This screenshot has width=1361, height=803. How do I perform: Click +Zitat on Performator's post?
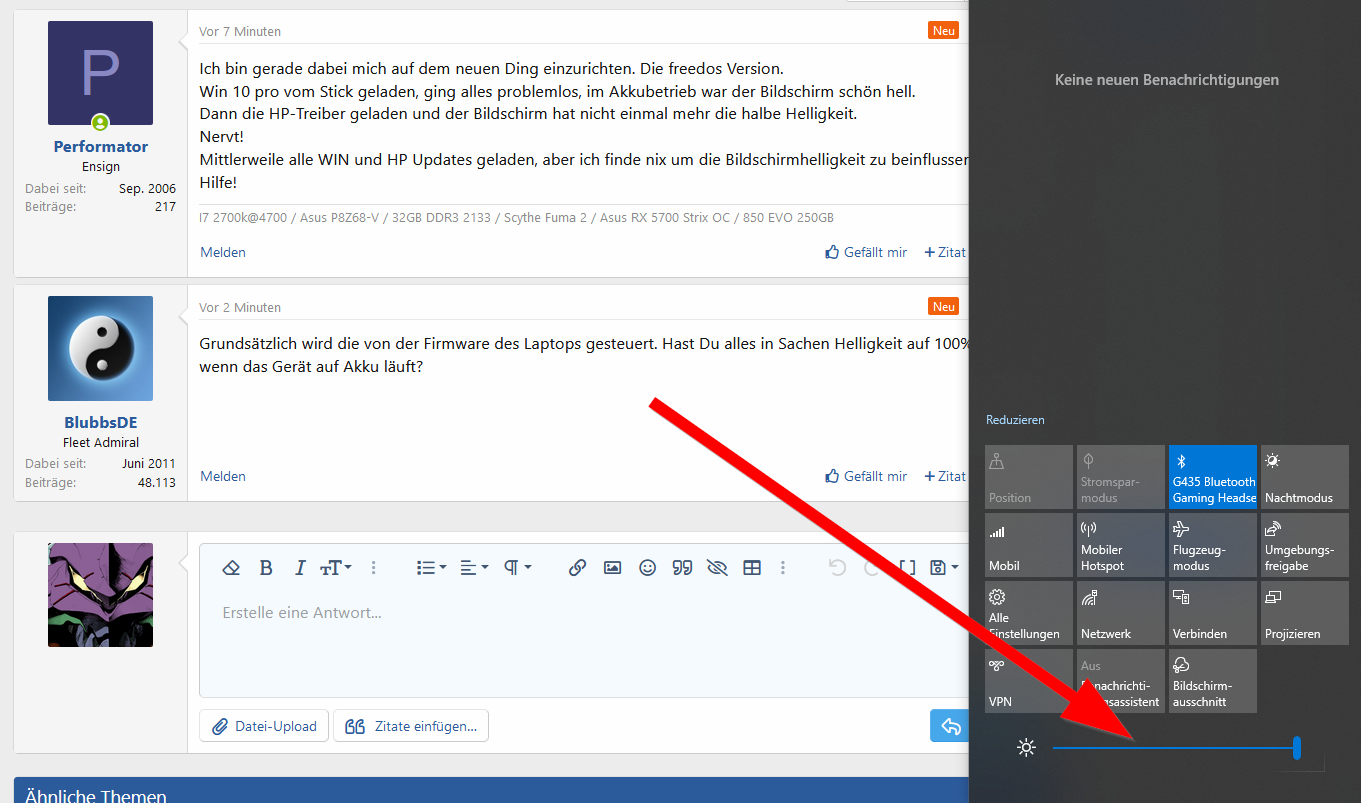[x=945, y=252]
